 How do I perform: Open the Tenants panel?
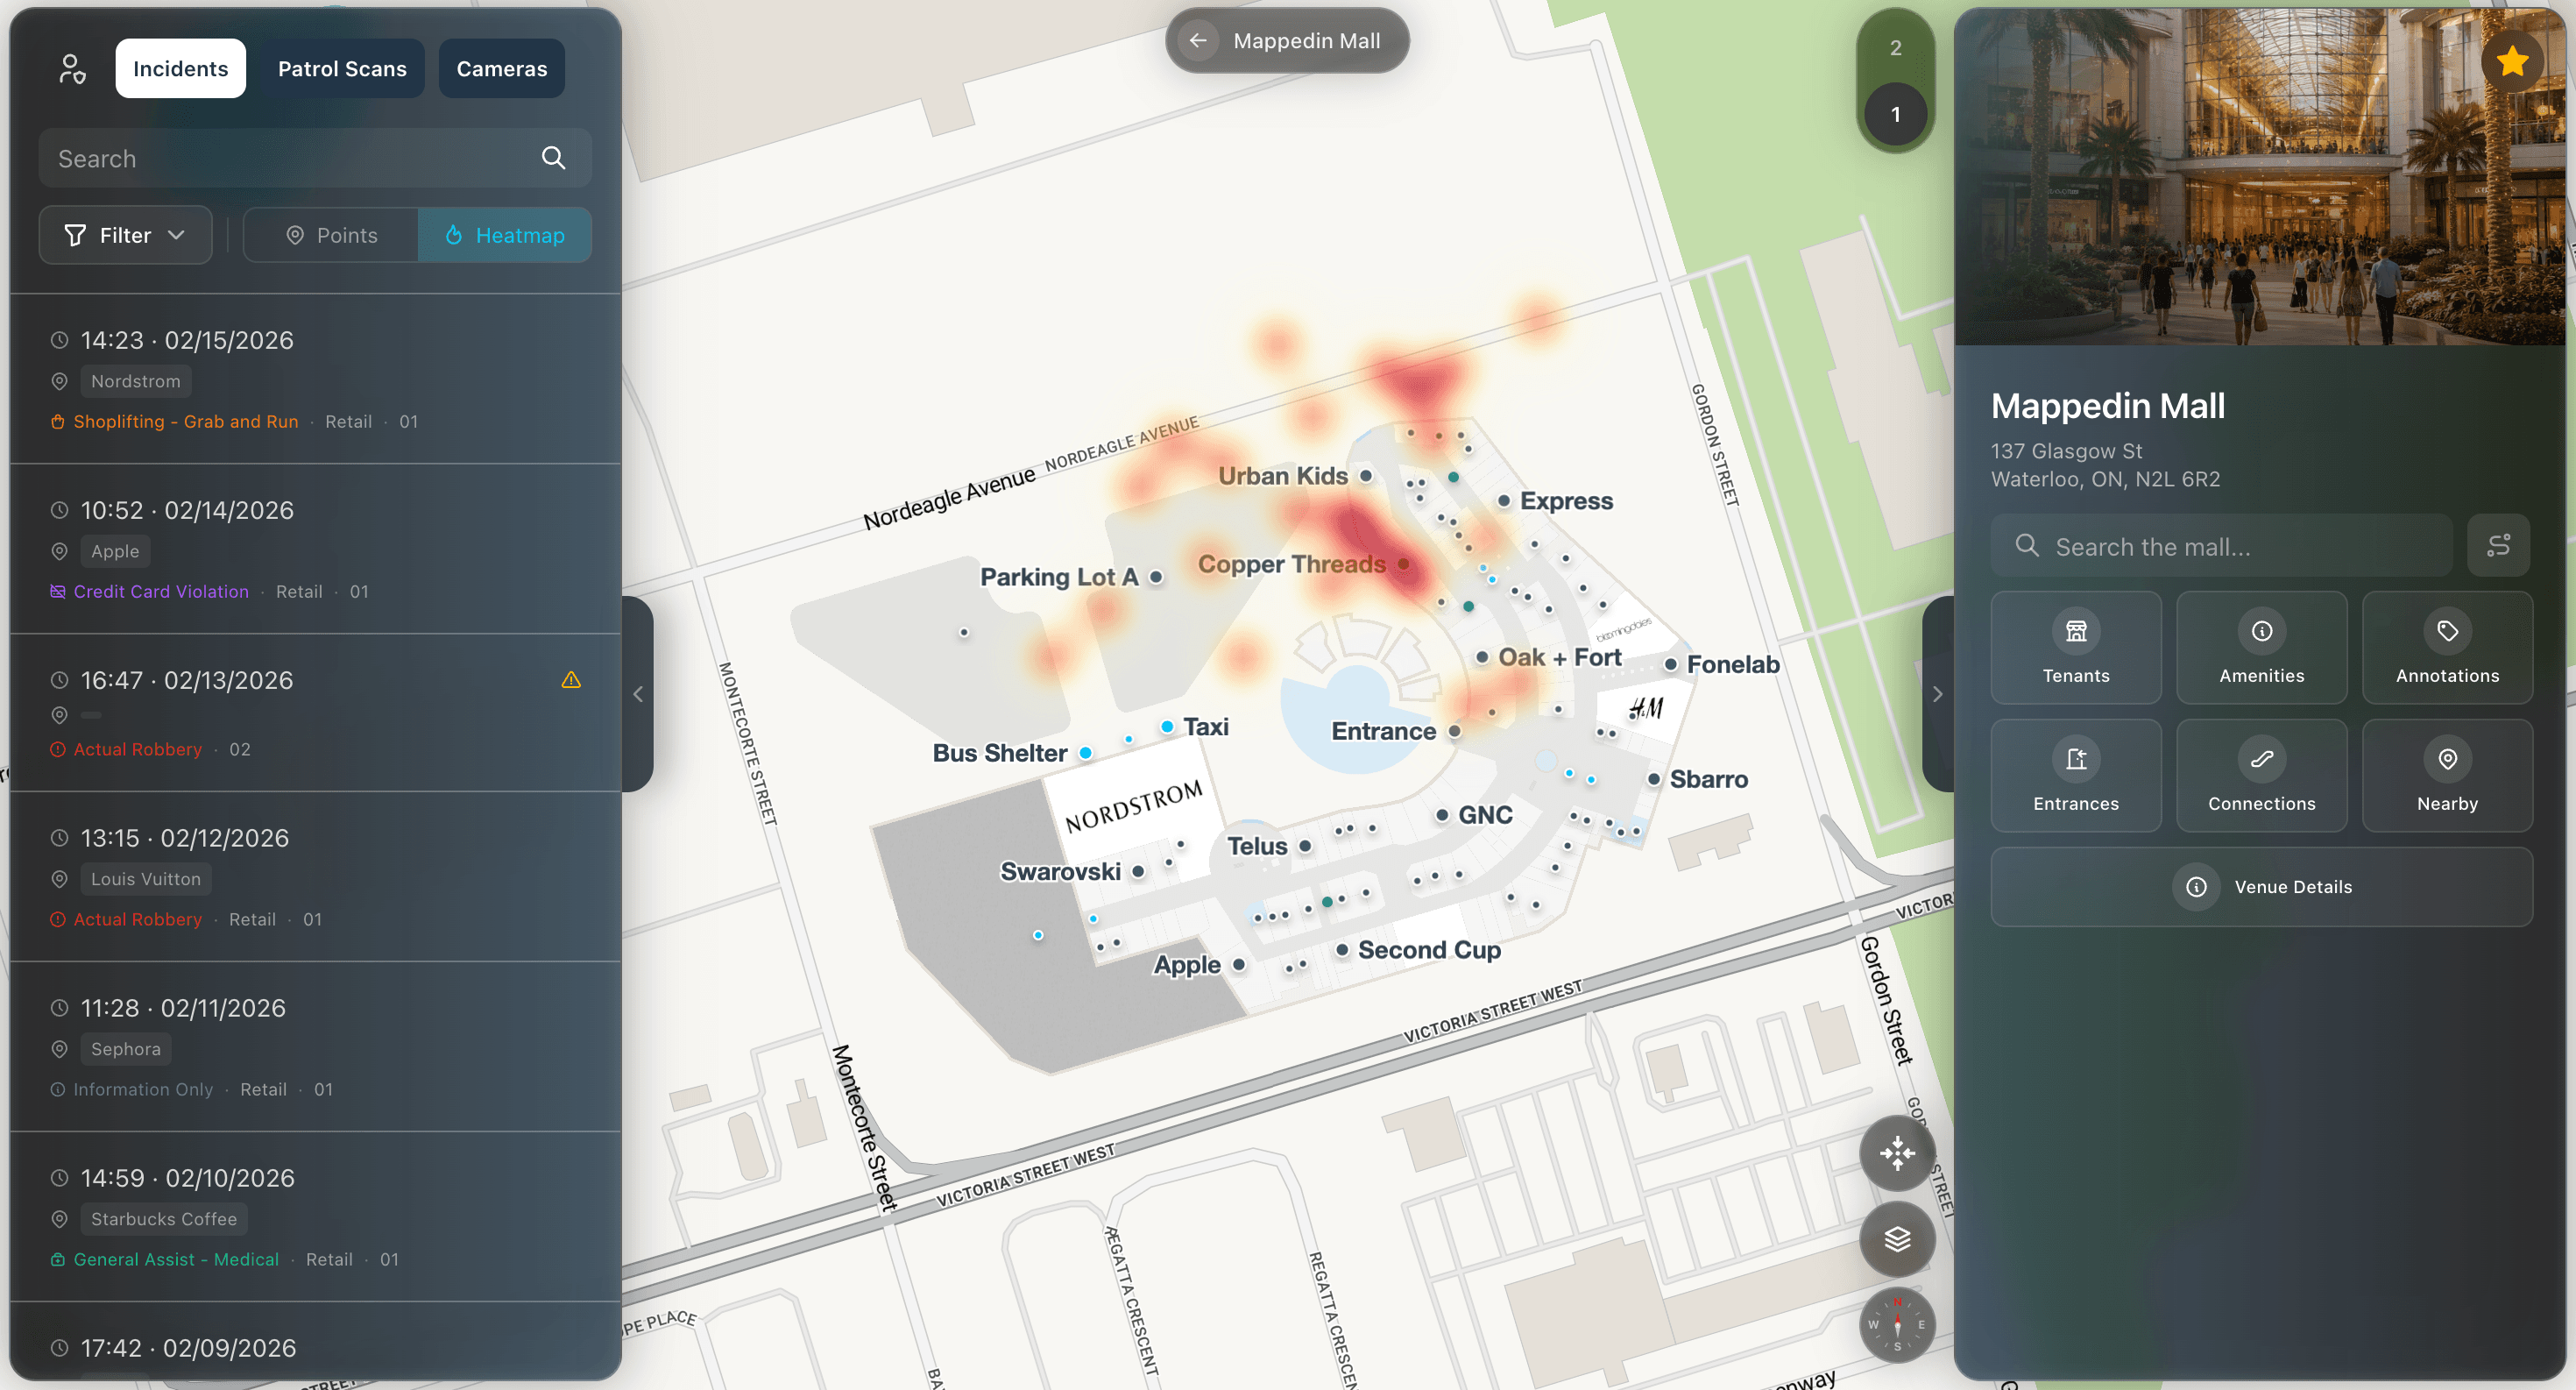click(x=2076, y=648)
